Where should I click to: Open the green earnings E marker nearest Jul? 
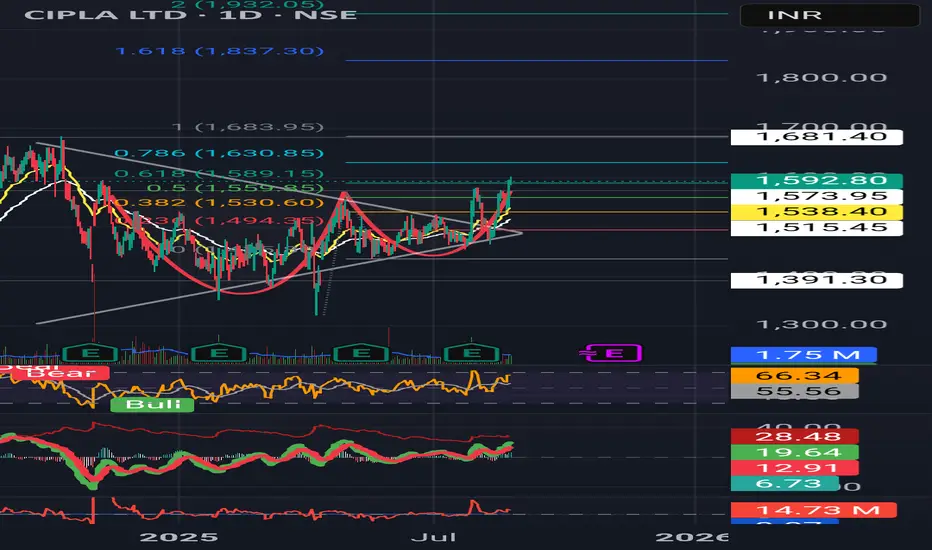[x=471, y=353]
